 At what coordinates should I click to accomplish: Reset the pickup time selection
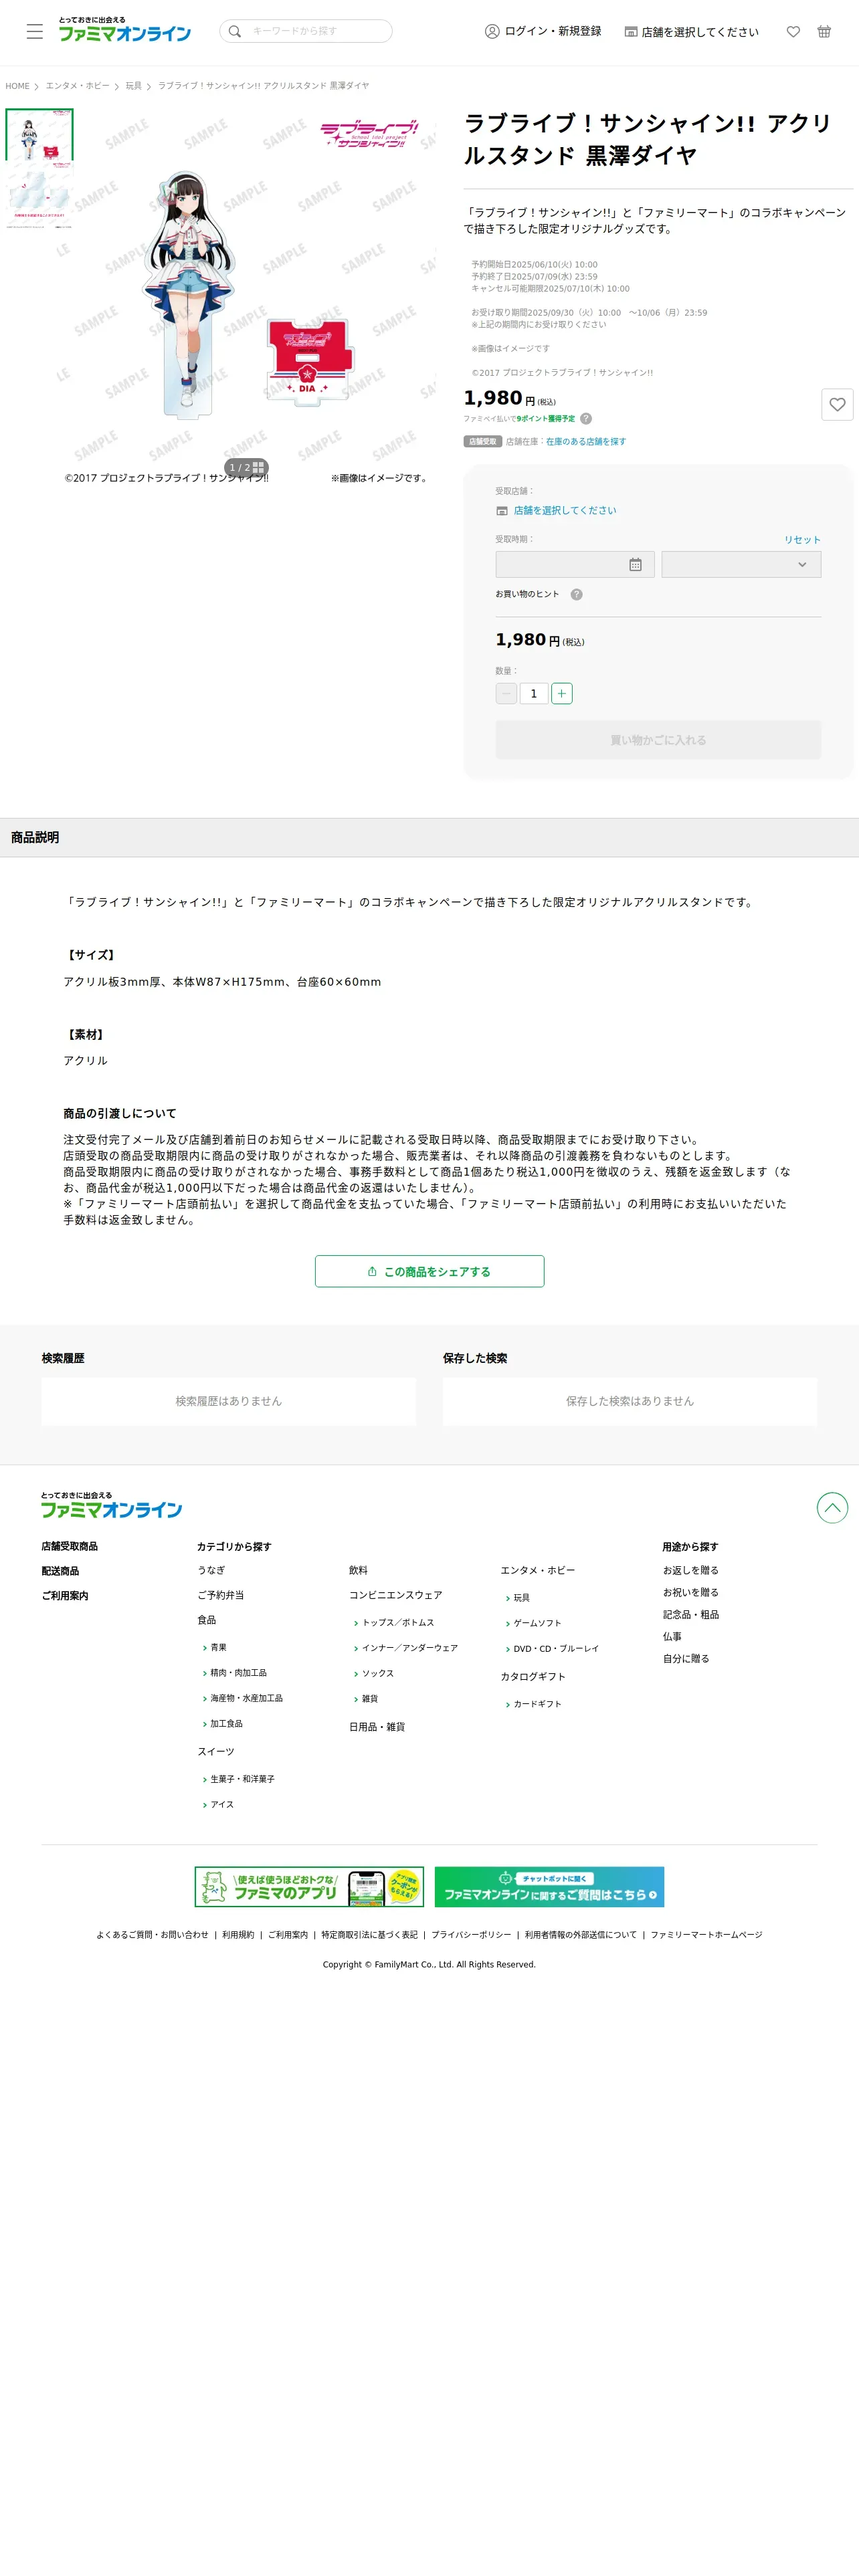click(x=802, y=539)
